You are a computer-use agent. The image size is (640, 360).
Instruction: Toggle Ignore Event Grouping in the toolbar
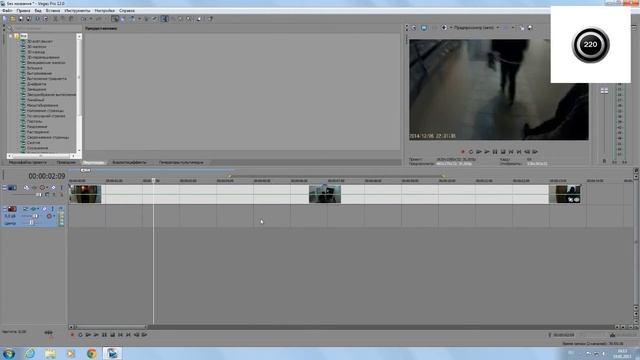click(155, 19)
